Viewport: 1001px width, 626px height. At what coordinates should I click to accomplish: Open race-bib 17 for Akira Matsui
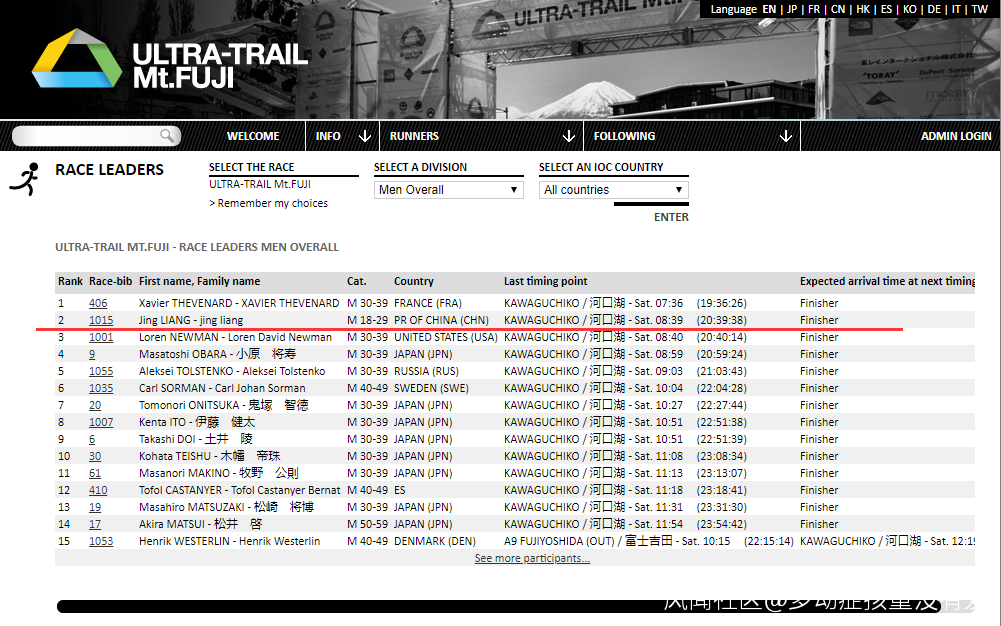94,525
